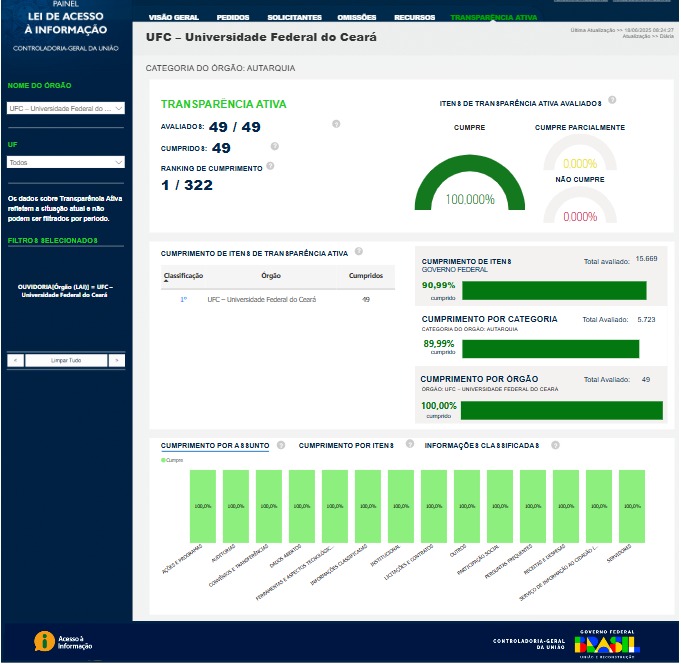Open help icon beside Cumprimento por Itens

tap(410, 443)
